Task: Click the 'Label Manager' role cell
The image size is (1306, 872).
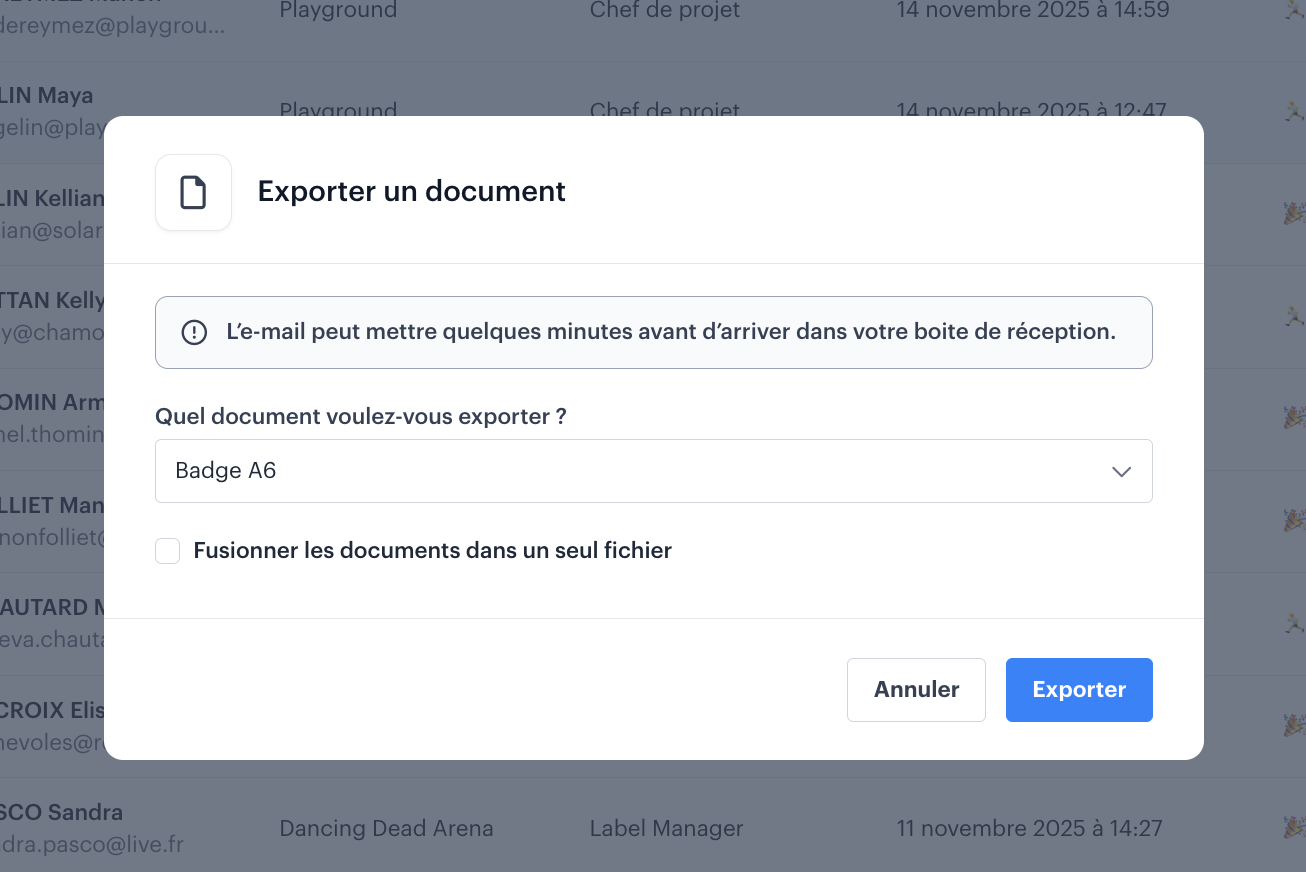Action: pyautogui.click(x=666, y=828)
